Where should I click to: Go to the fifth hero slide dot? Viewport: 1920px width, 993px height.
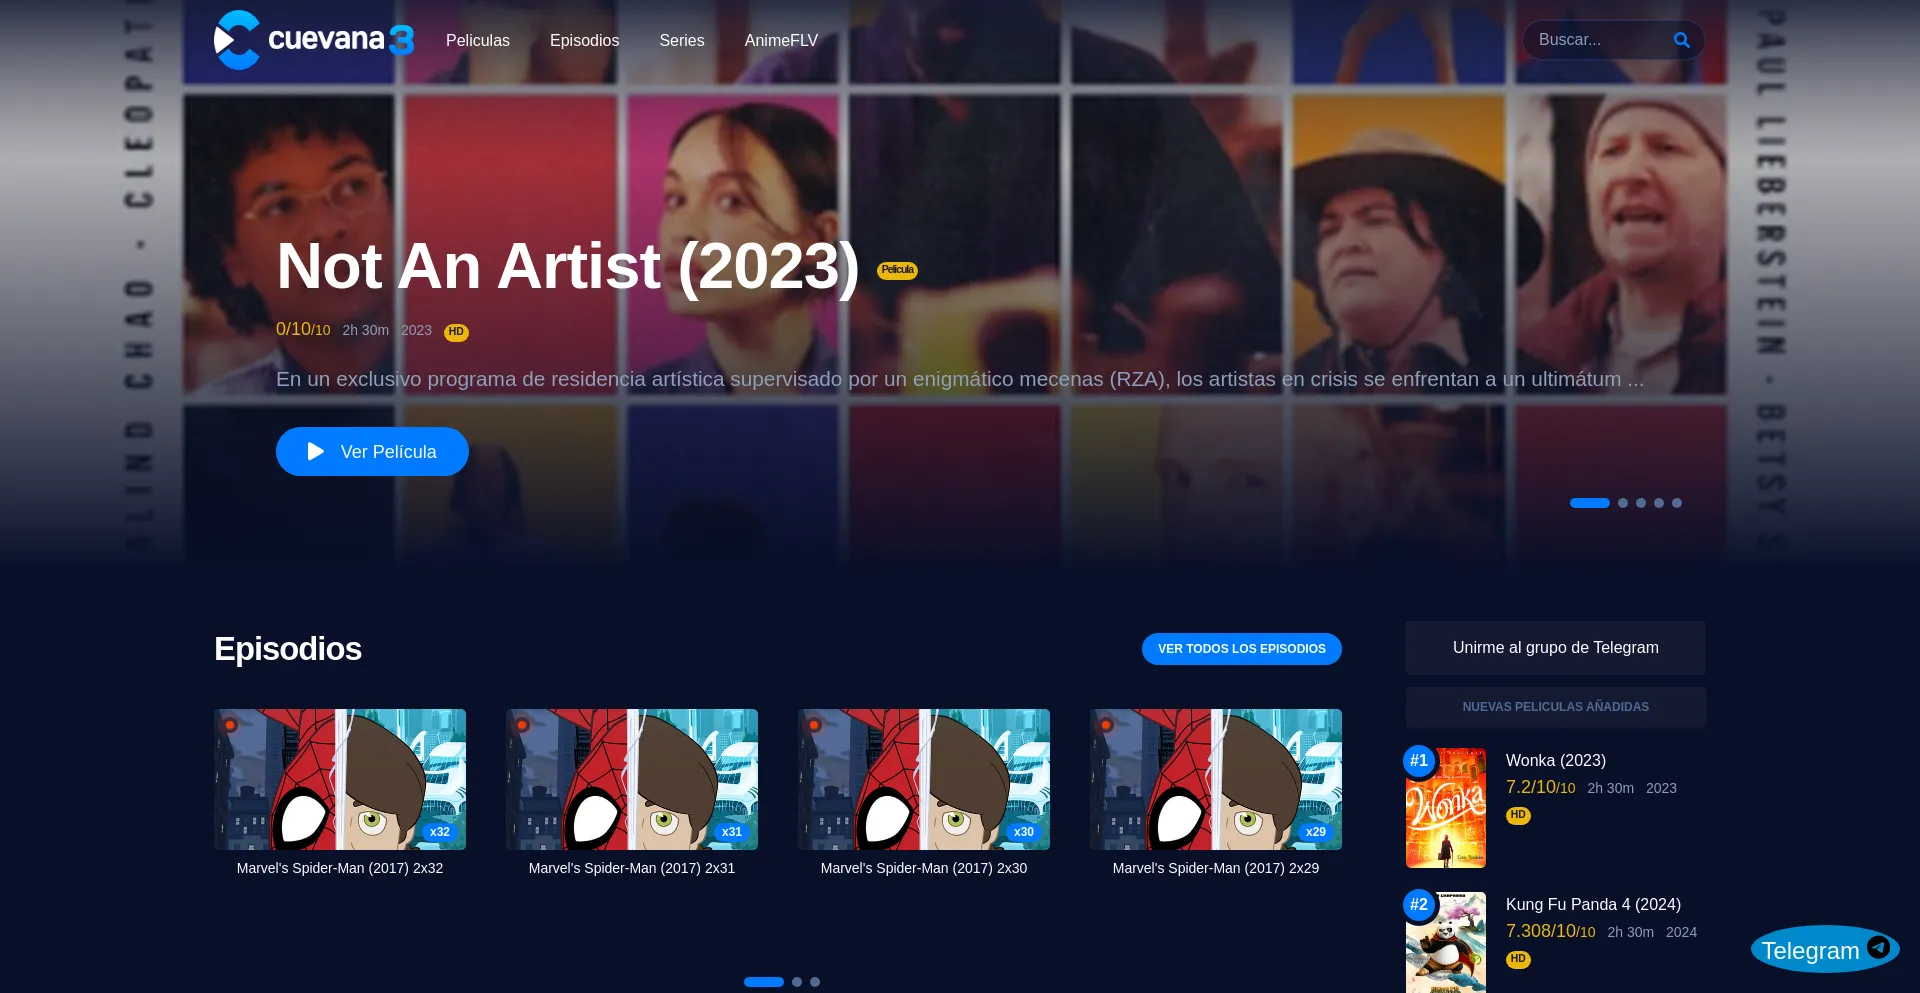1677,503
